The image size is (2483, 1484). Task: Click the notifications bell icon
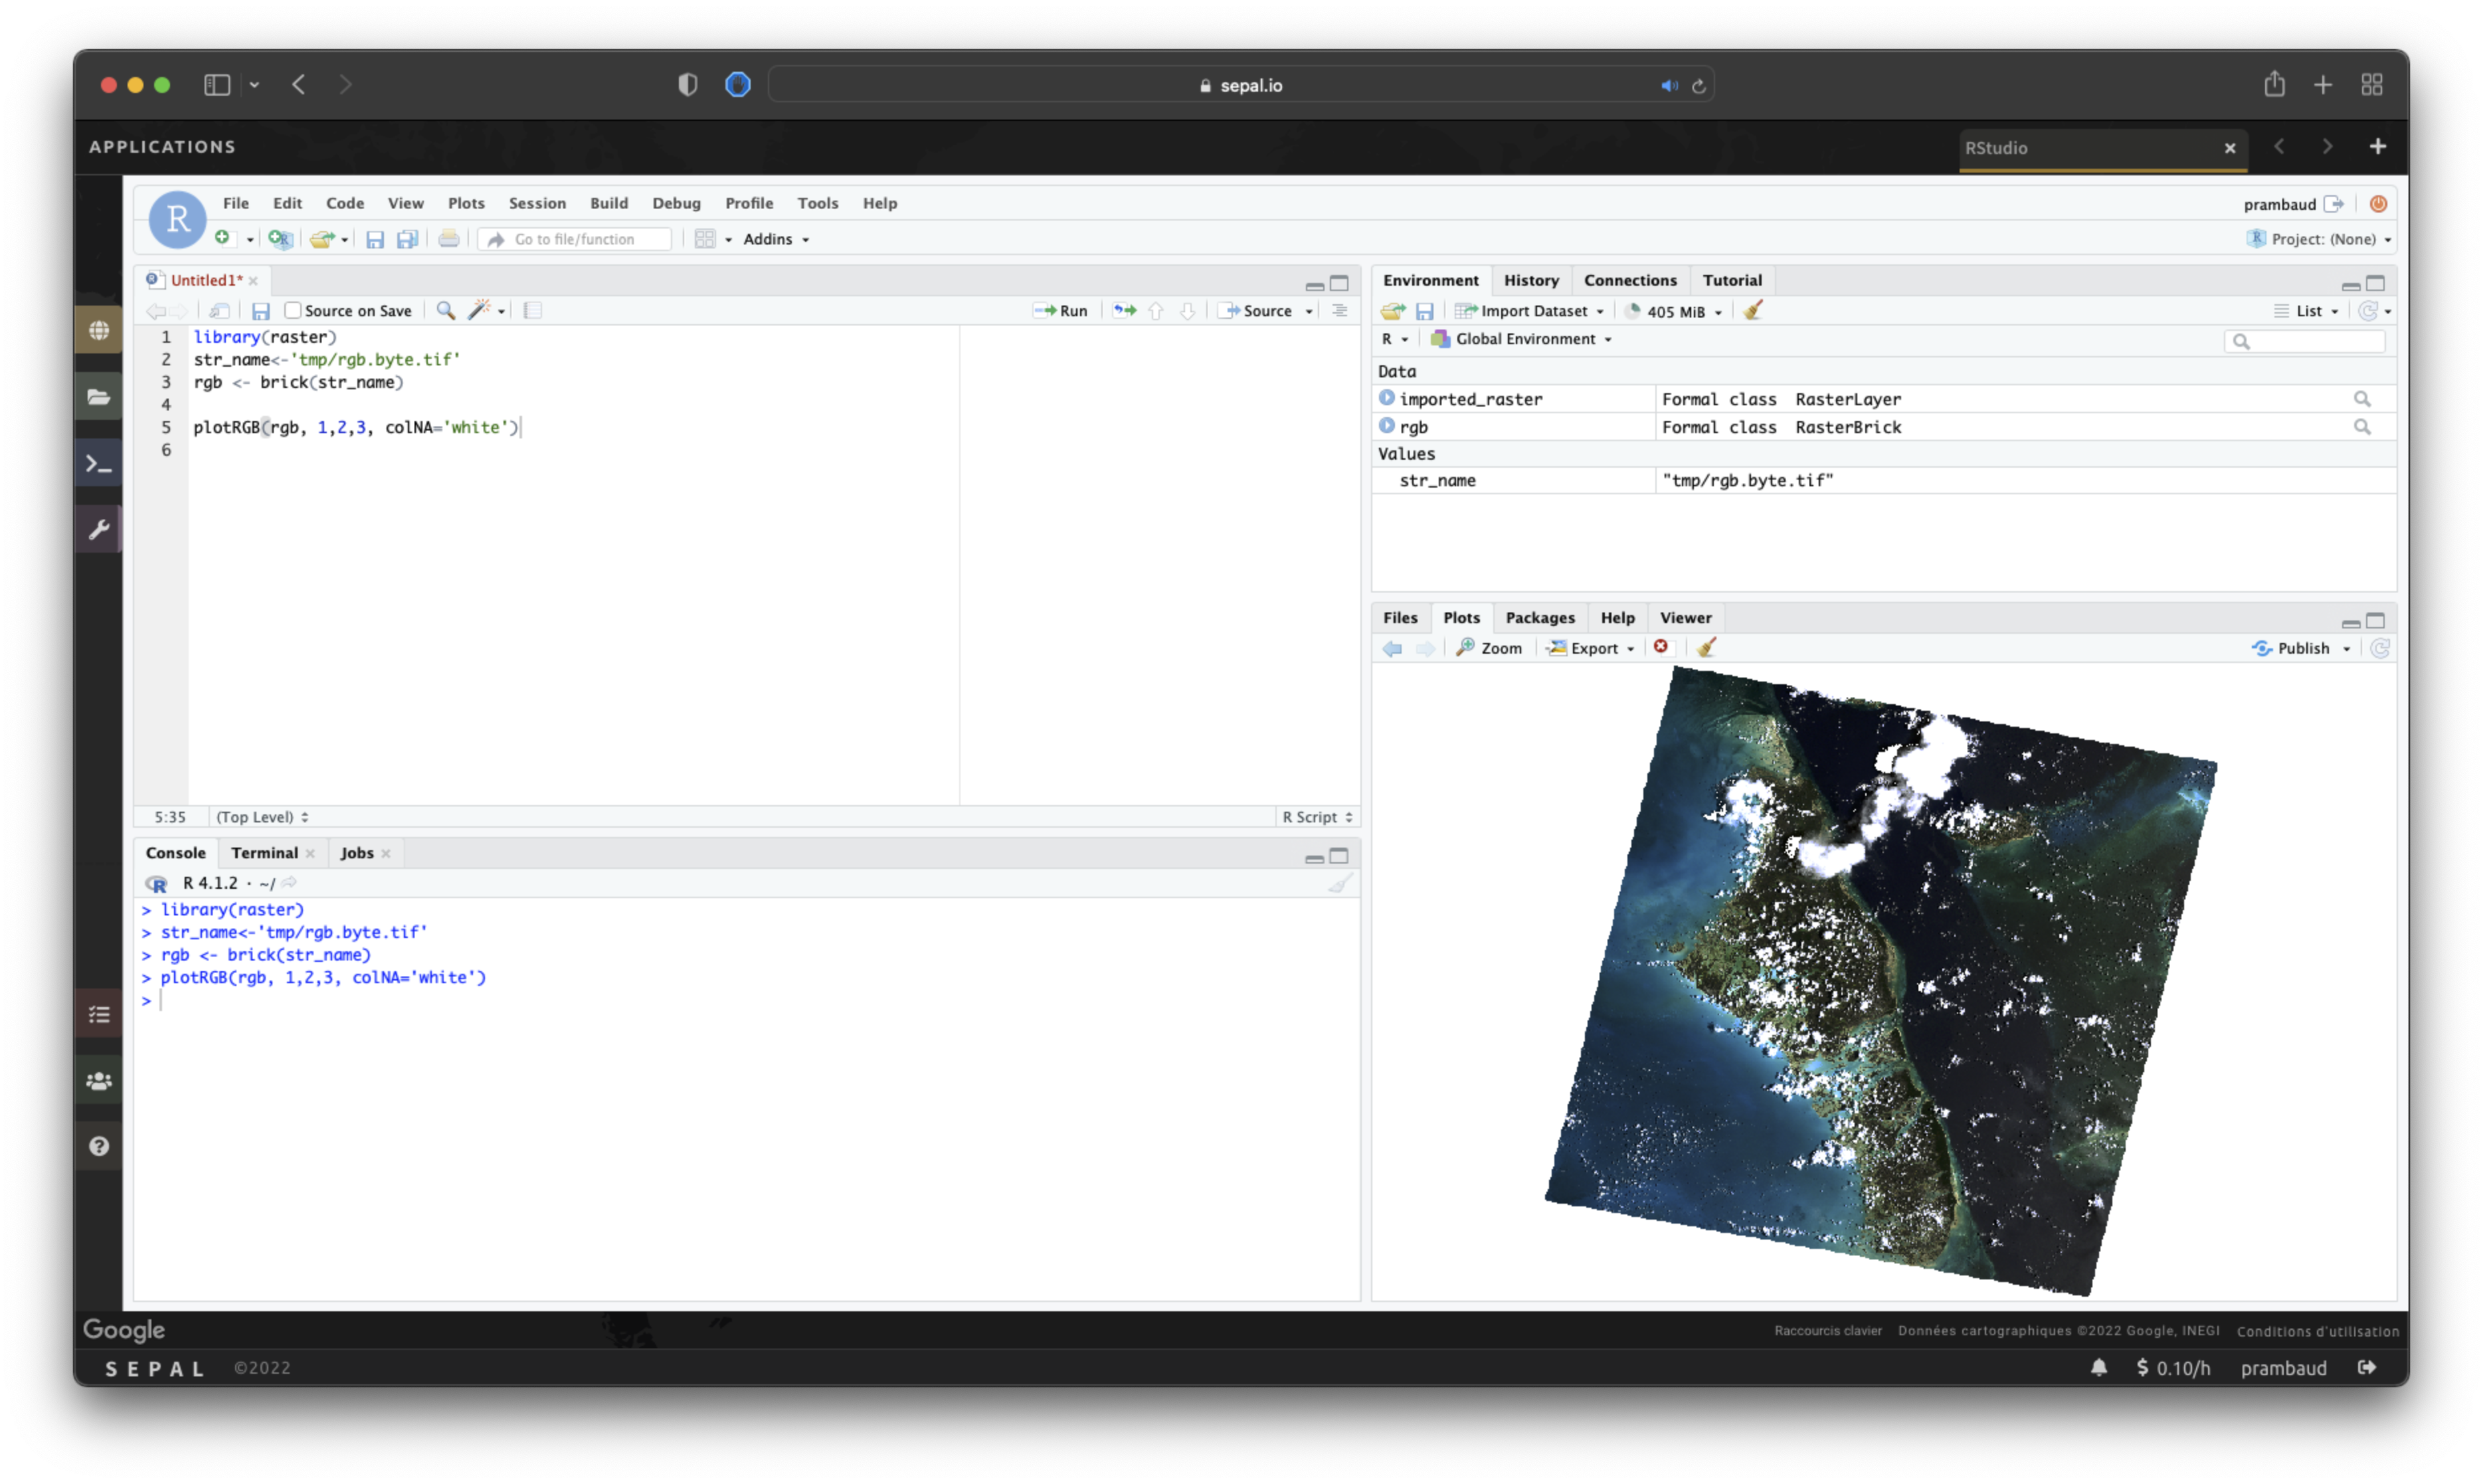pos(2098,1367)
